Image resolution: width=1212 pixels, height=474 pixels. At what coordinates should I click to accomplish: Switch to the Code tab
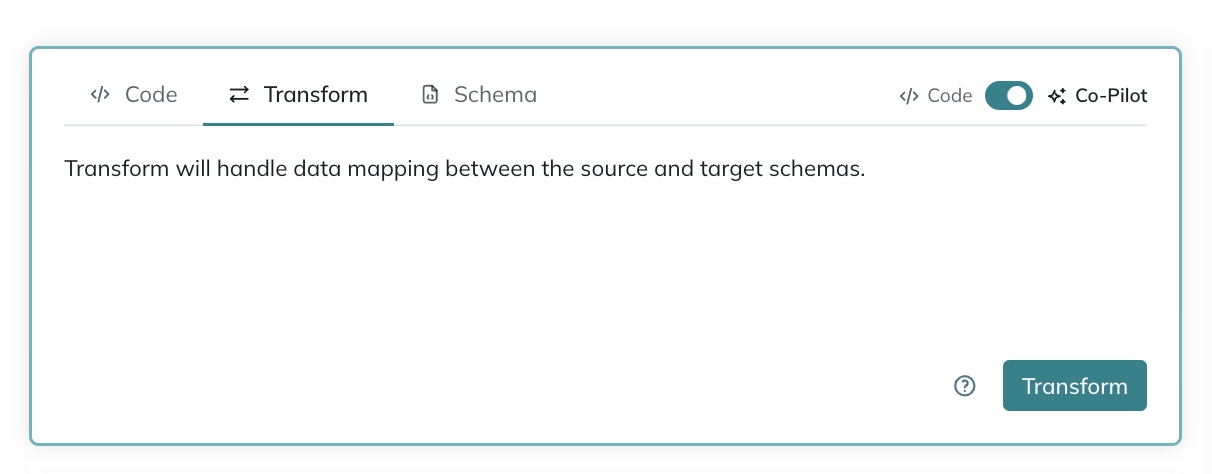coord(133,95)
